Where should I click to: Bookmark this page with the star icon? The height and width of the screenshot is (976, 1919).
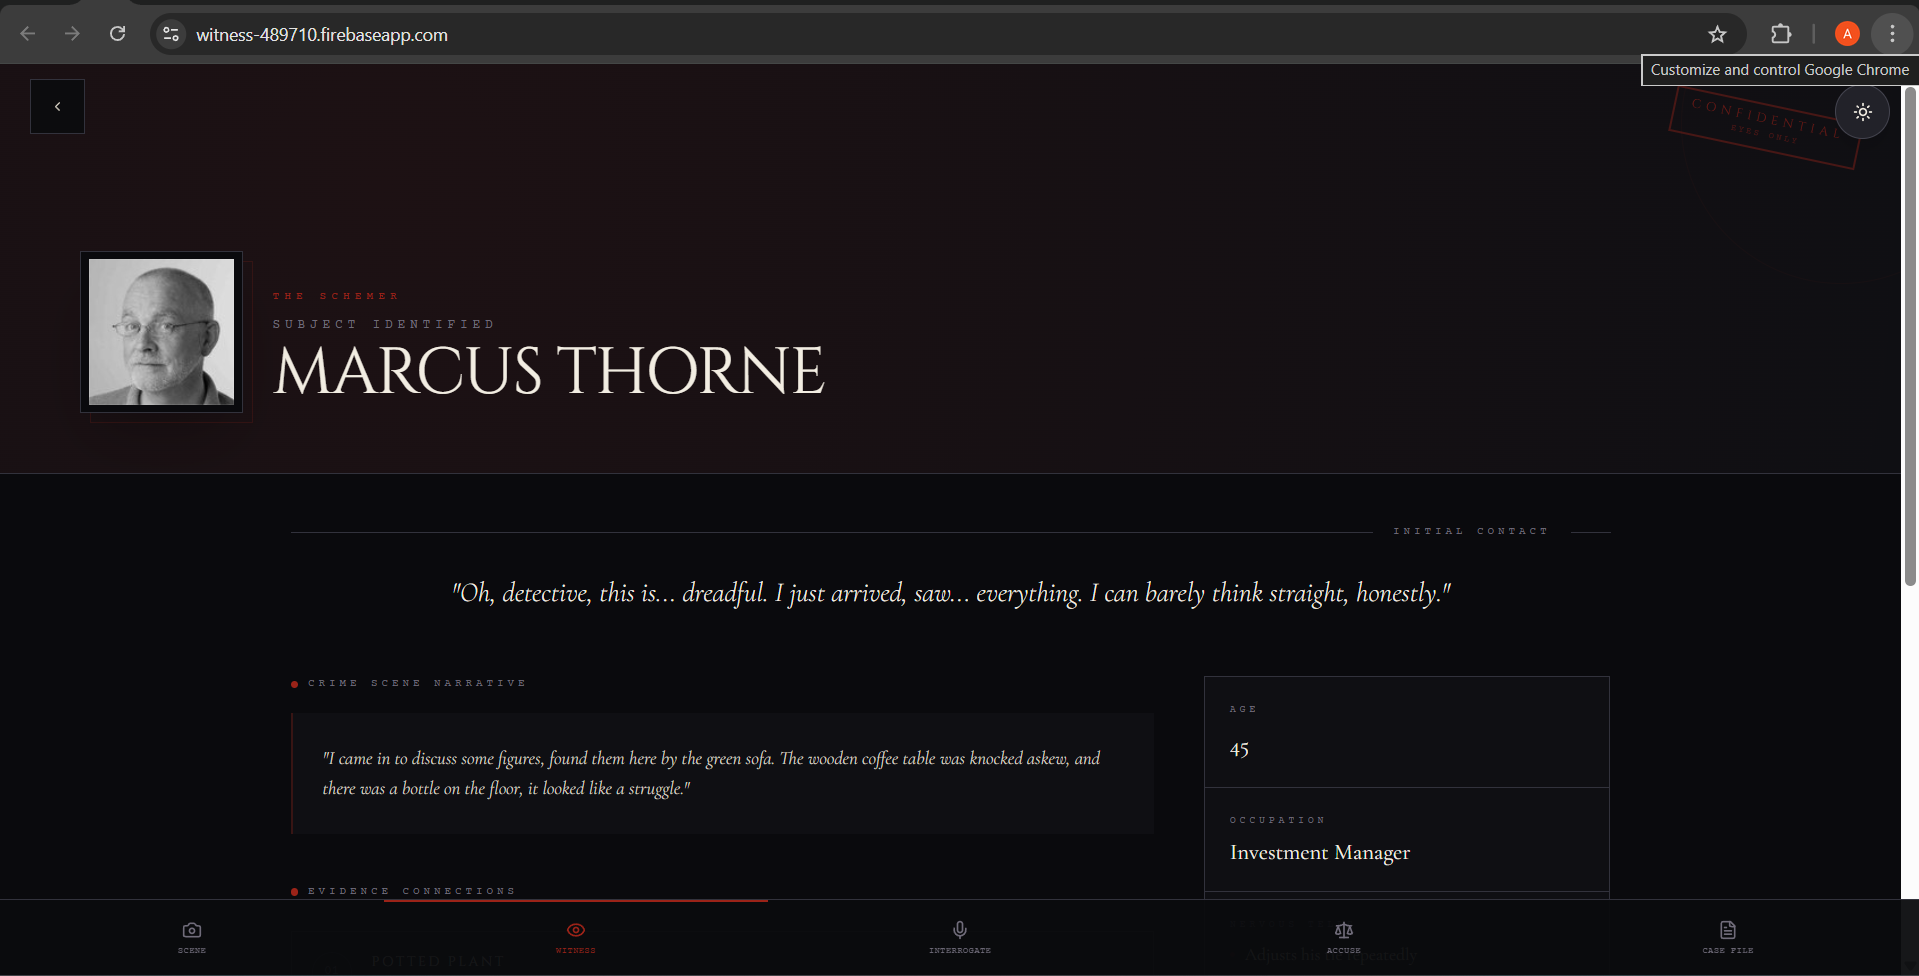pos(1717,34)
